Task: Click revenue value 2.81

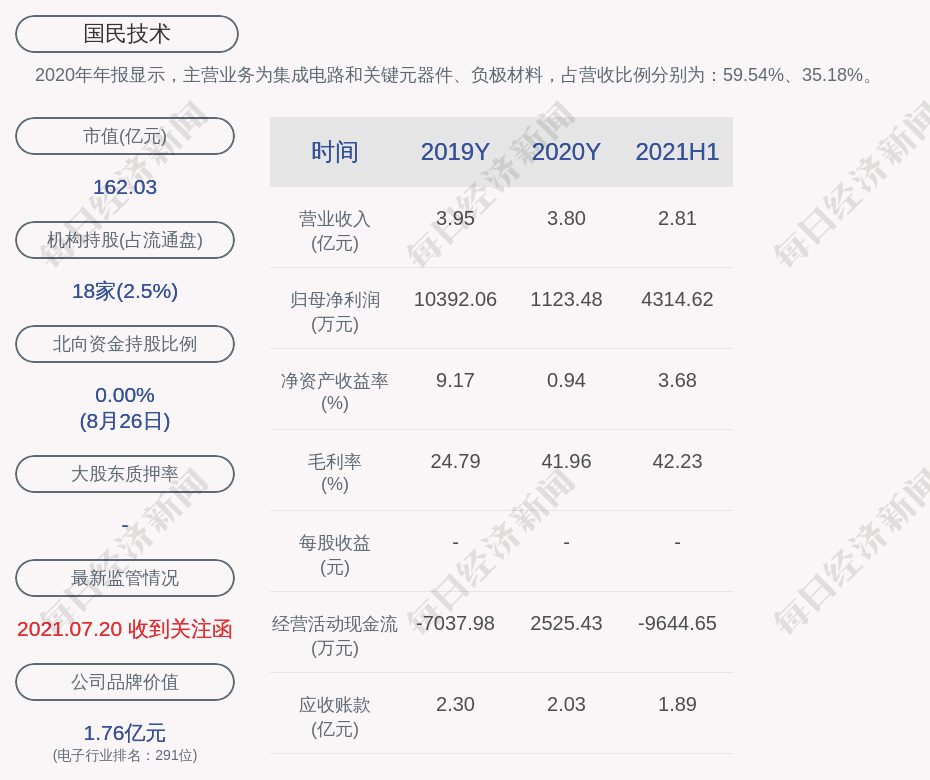Action: coord(677,218)
